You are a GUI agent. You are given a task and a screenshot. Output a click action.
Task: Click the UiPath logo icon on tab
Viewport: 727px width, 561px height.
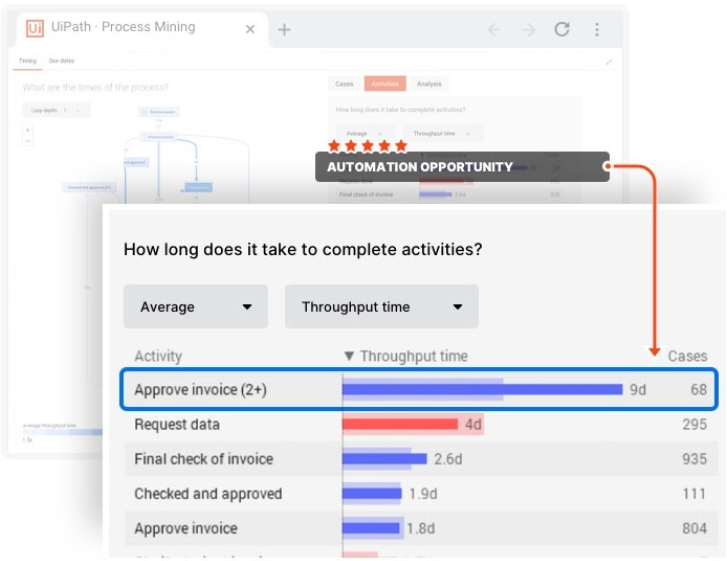35,28
